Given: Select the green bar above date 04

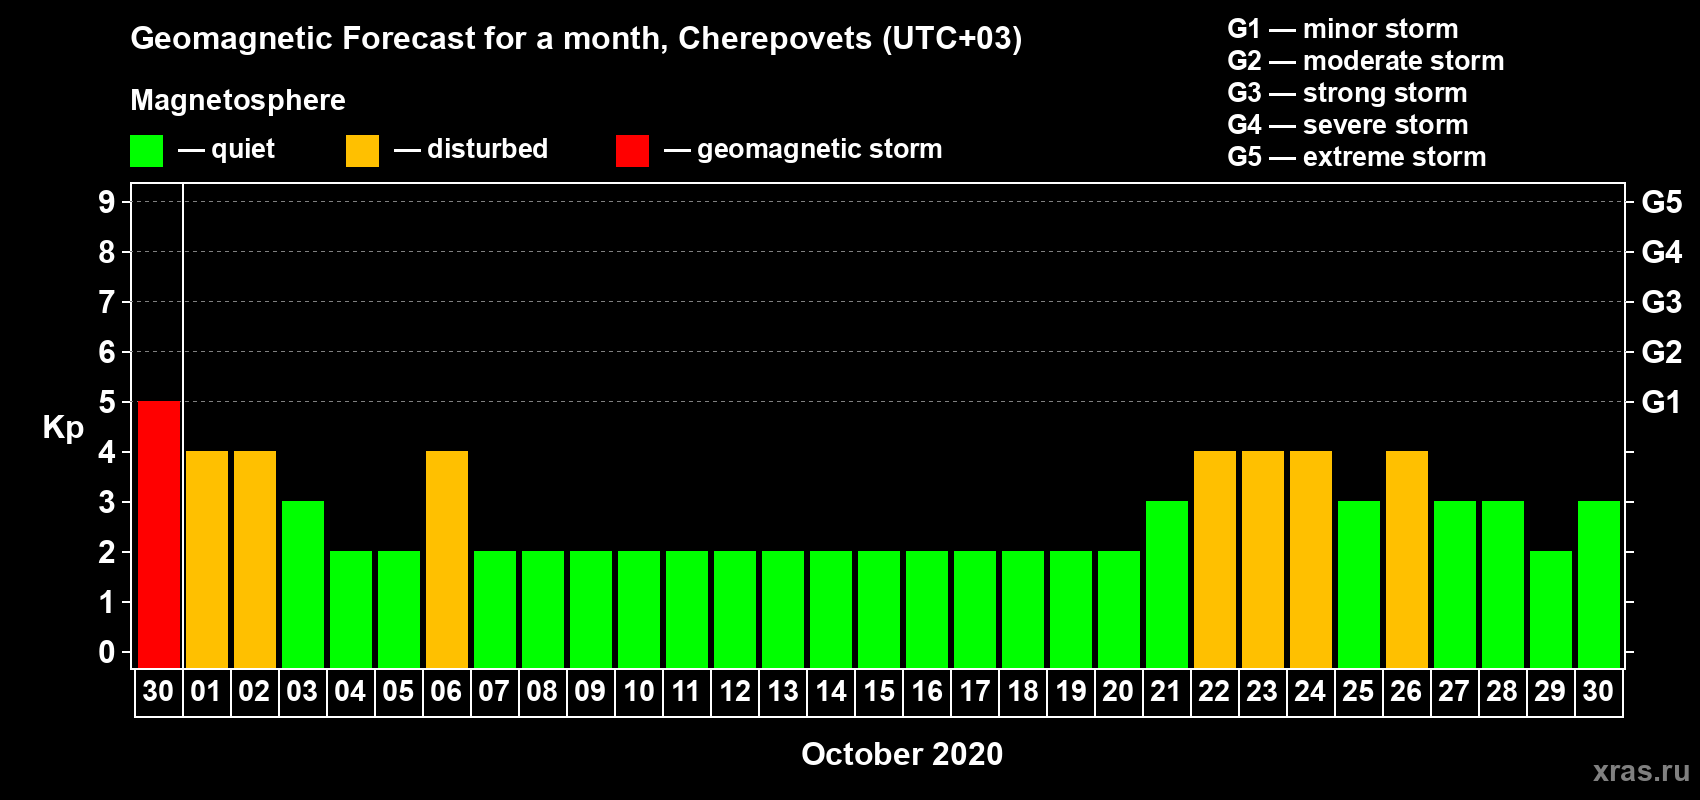Looking at the screenshot, I should (x=351, y=610).
